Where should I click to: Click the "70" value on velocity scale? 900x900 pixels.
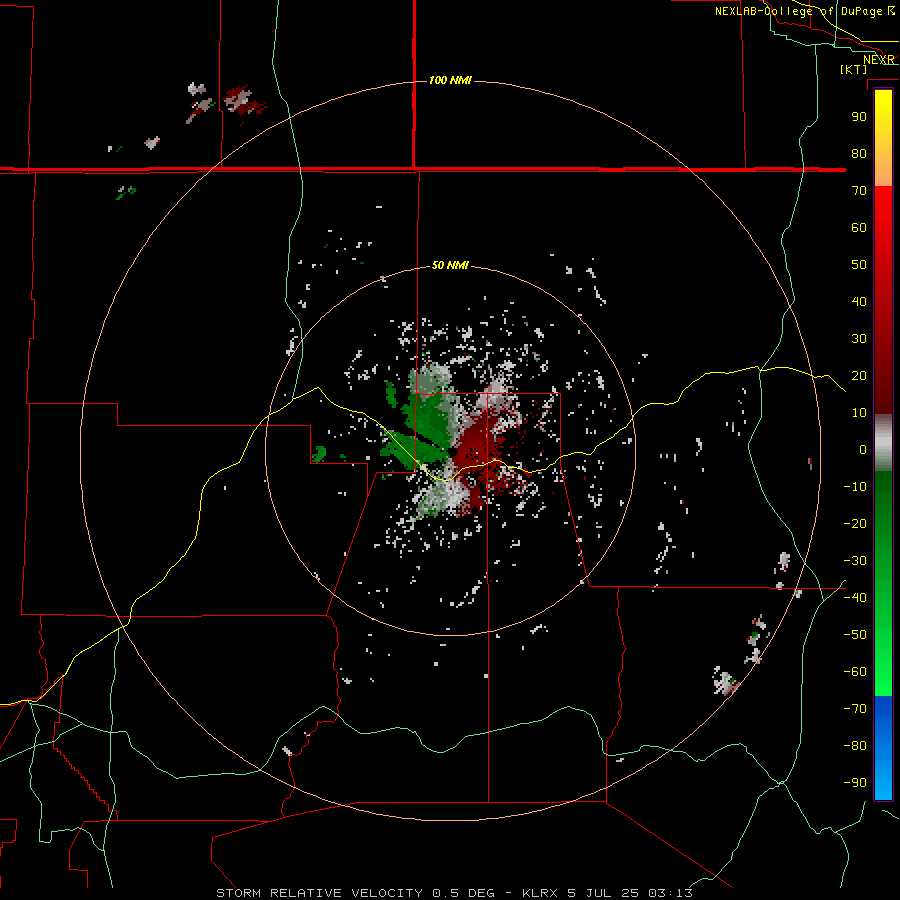[x=859, y=191]
